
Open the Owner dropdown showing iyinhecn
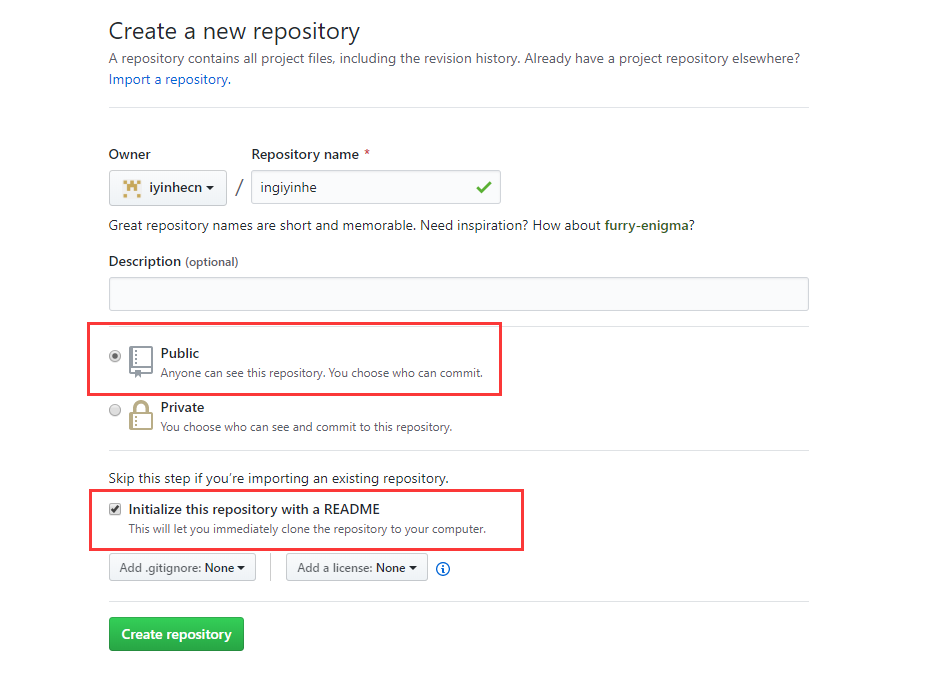168,187
